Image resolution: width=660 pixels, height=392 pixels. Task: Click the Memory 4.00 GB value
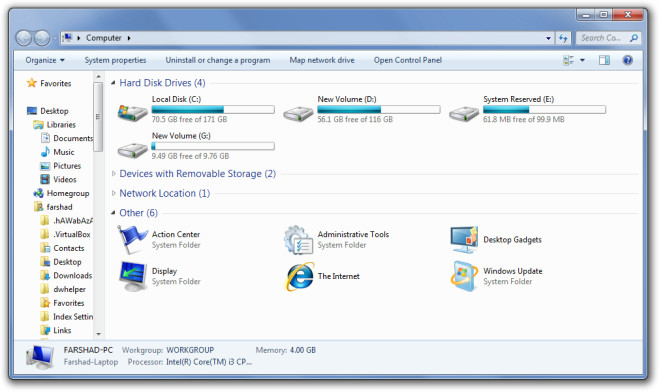(x=303, y=350)
